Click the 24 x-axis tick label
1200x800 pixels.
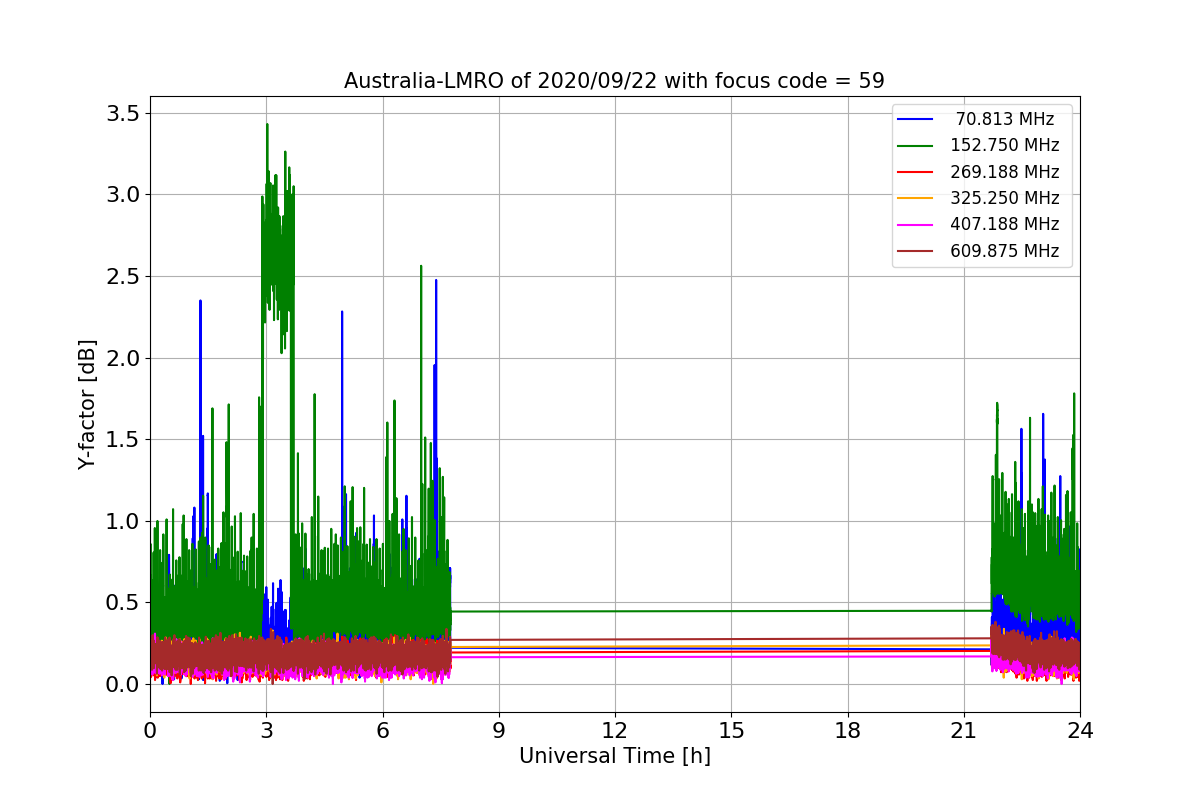[x=1080, y=731]
